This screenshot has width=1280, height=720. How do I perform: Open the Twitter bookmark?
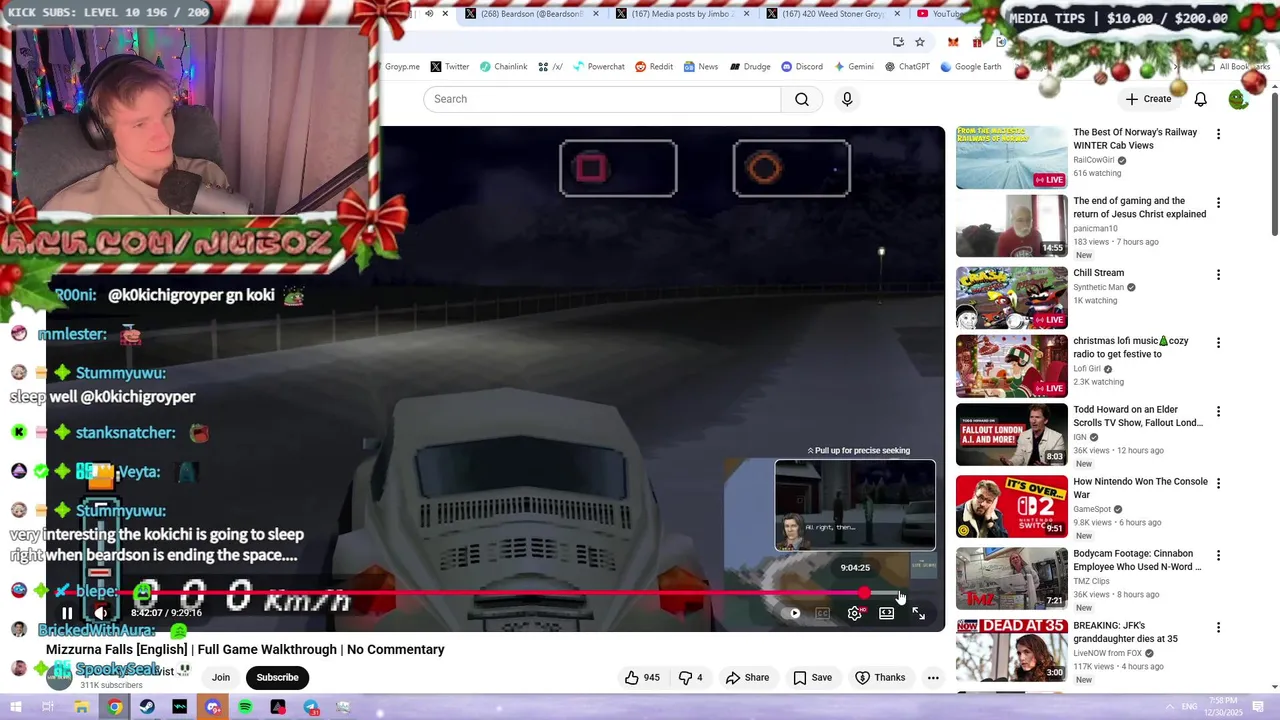pos(450,67)
